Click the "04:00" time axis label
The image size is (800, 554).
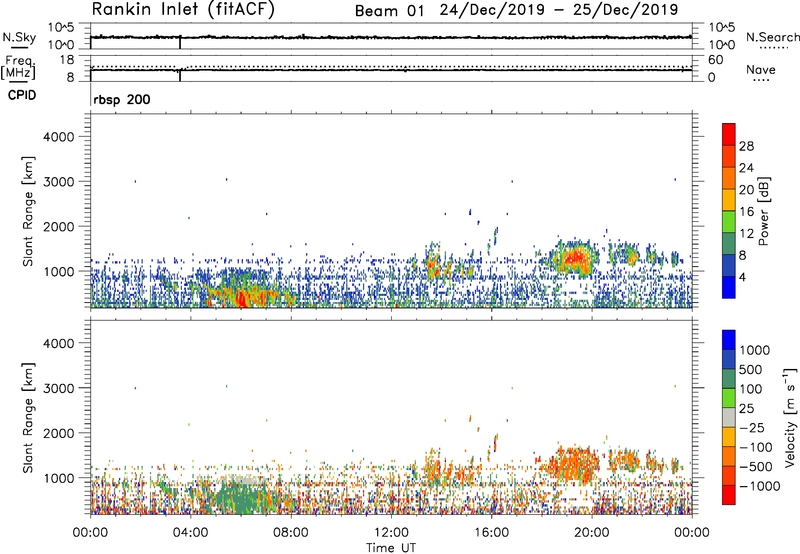(190, 533)
